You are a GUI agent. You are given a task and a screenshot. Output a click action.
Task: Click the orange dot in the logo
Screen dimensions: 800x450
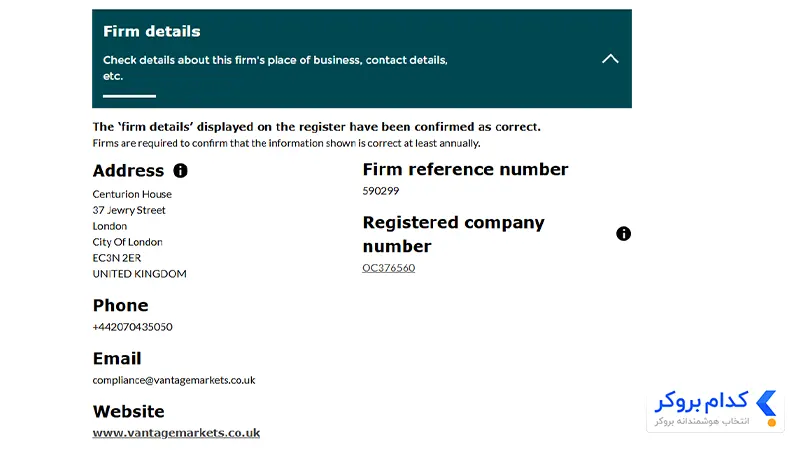tap(771, 422)
